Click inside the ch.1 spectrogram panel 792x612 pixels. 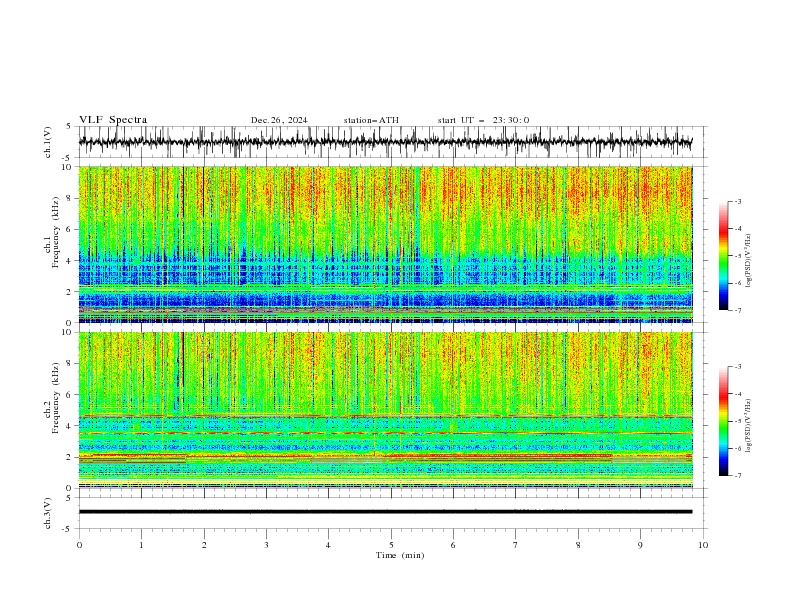click(385, 244)
